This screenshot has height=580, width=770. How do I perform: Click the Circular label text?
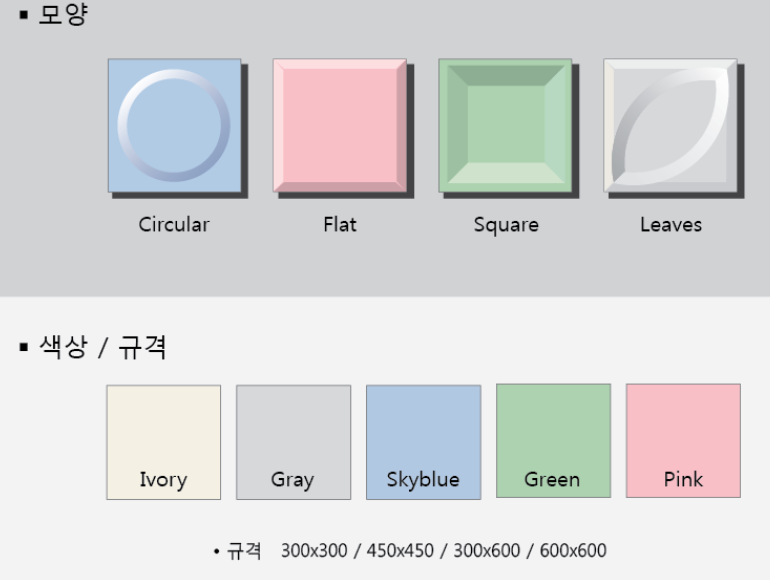coord(174,224)
